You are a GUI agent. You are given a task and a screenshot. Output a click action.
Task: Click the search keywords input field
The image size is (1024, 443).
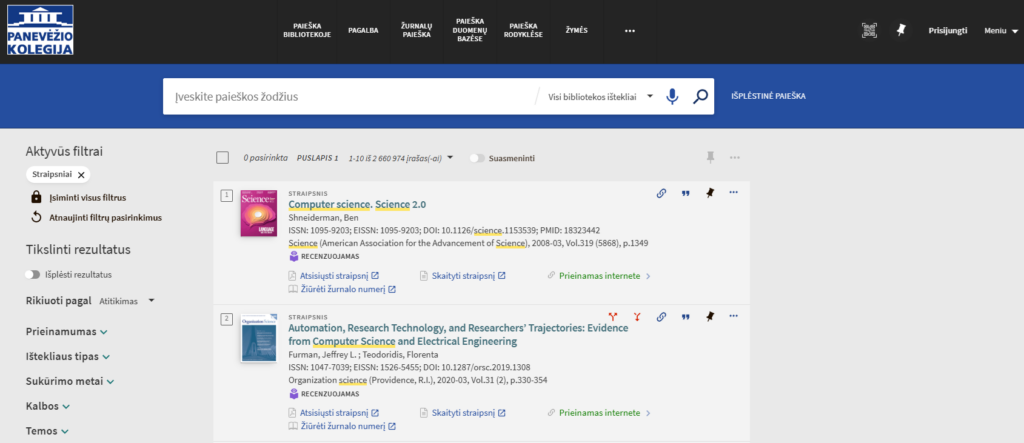(350, 97)
